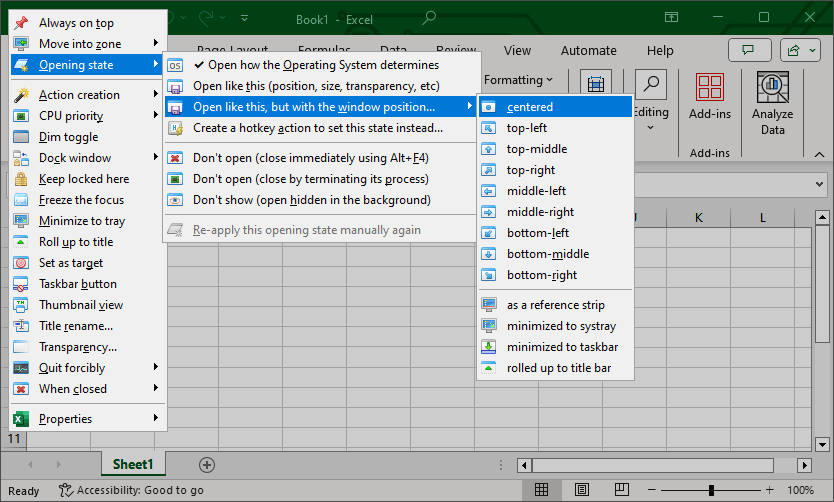Image resolution: width=834 pixels, height=502 pixels.
Task: Click the Sheet1 tab
Action: pyautogui.click(x=133, y=464)
